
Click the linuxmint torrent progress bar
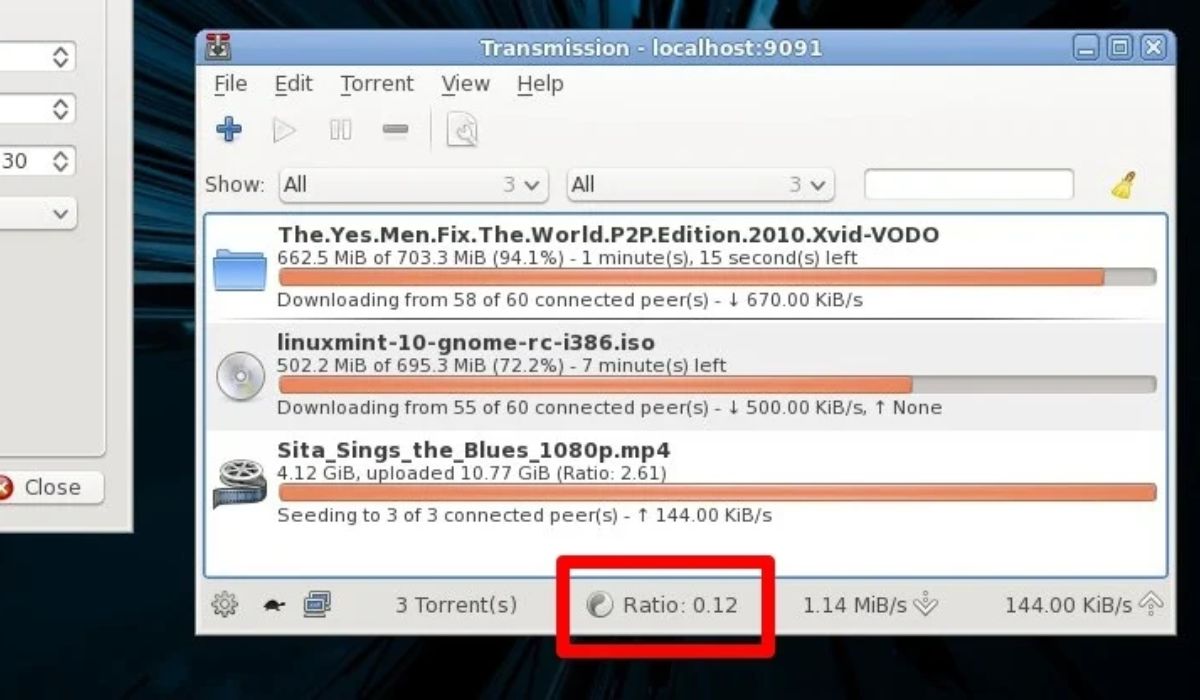[717, 385]
